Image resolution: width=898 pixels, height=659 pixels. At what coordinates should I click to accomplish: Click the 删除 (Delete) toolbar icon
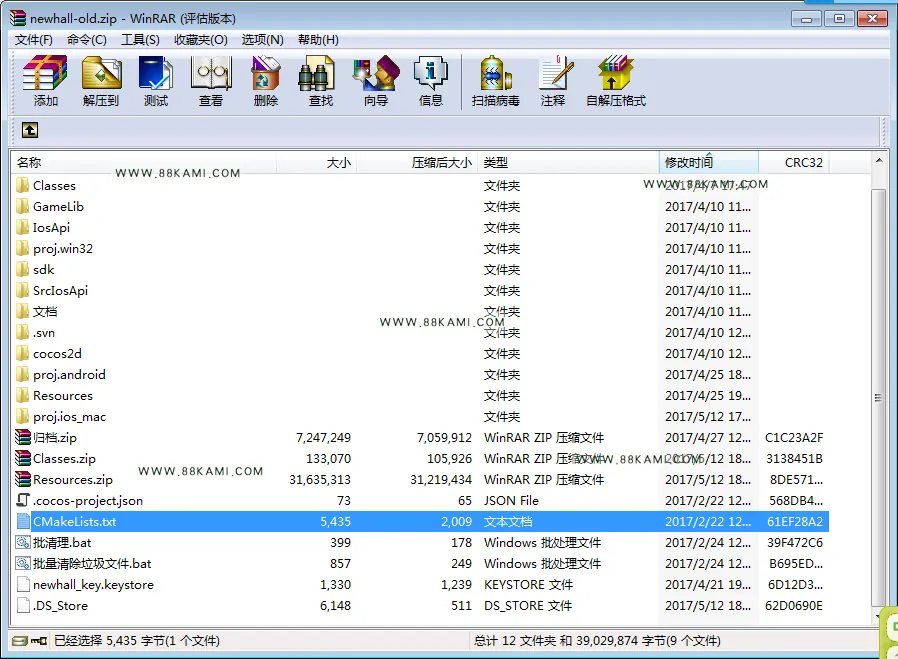(266, 81)
